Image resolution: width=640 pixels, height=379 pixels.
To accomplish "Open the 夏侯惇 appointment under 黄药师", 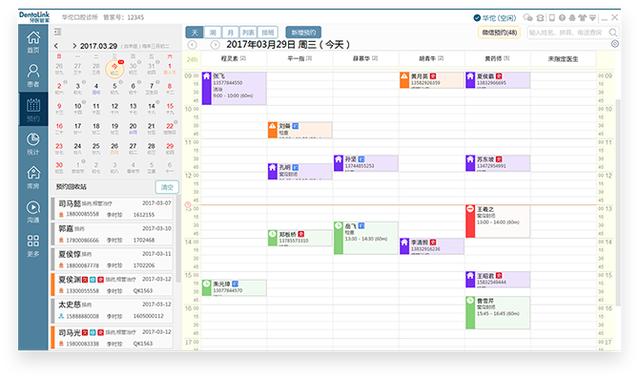I will (x=498, y=80).
